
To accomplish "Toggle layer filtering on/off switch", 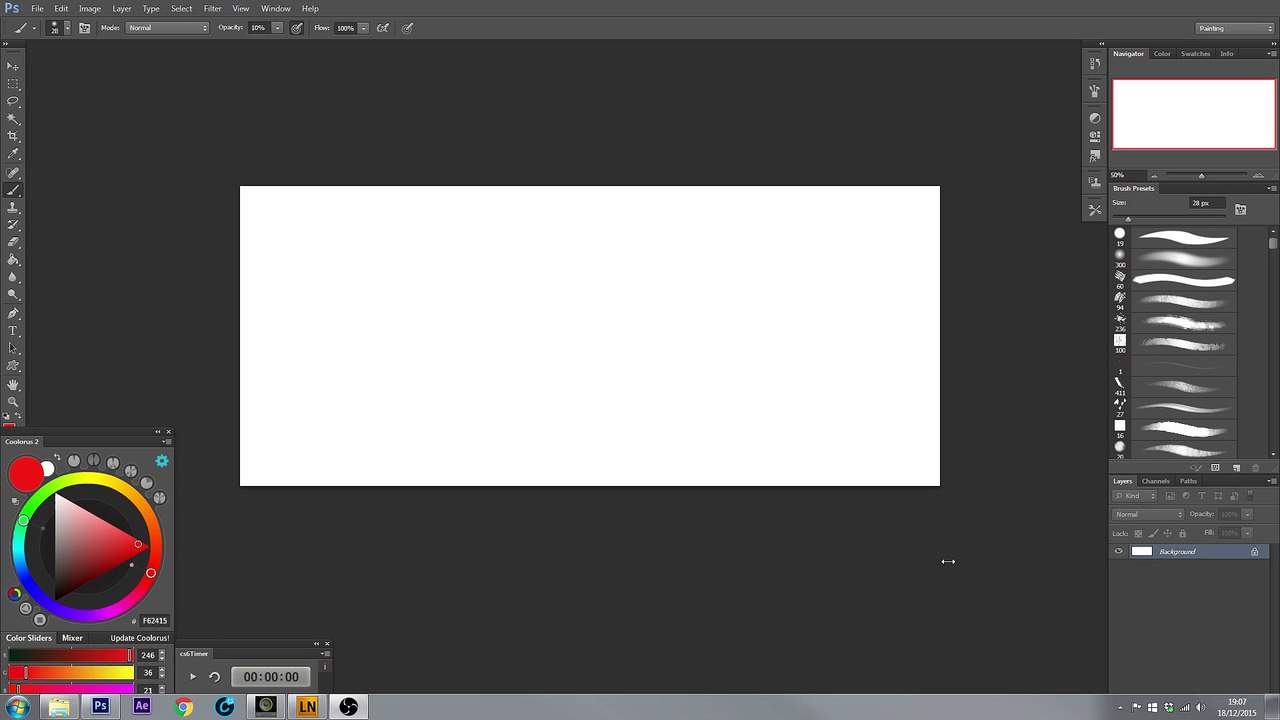I will [1250, 496].
